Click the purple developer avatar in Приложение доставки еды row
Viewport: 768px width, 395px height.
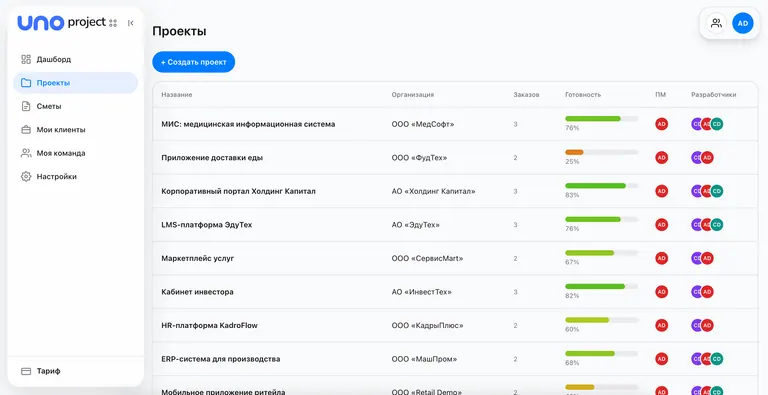coord(696,157)
